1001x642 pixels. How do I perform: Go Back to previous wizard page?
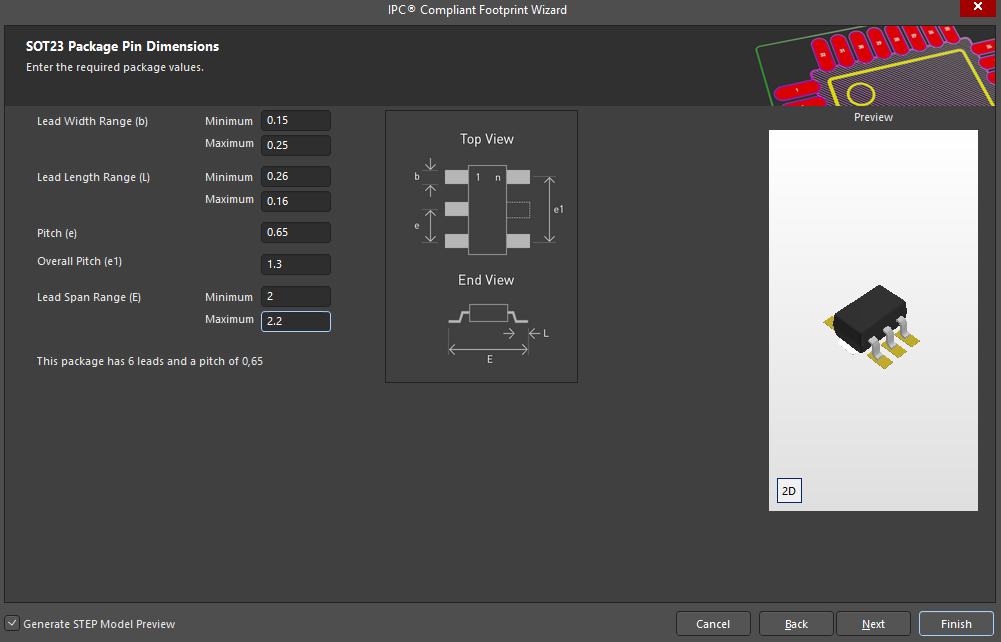click(796, 624)
